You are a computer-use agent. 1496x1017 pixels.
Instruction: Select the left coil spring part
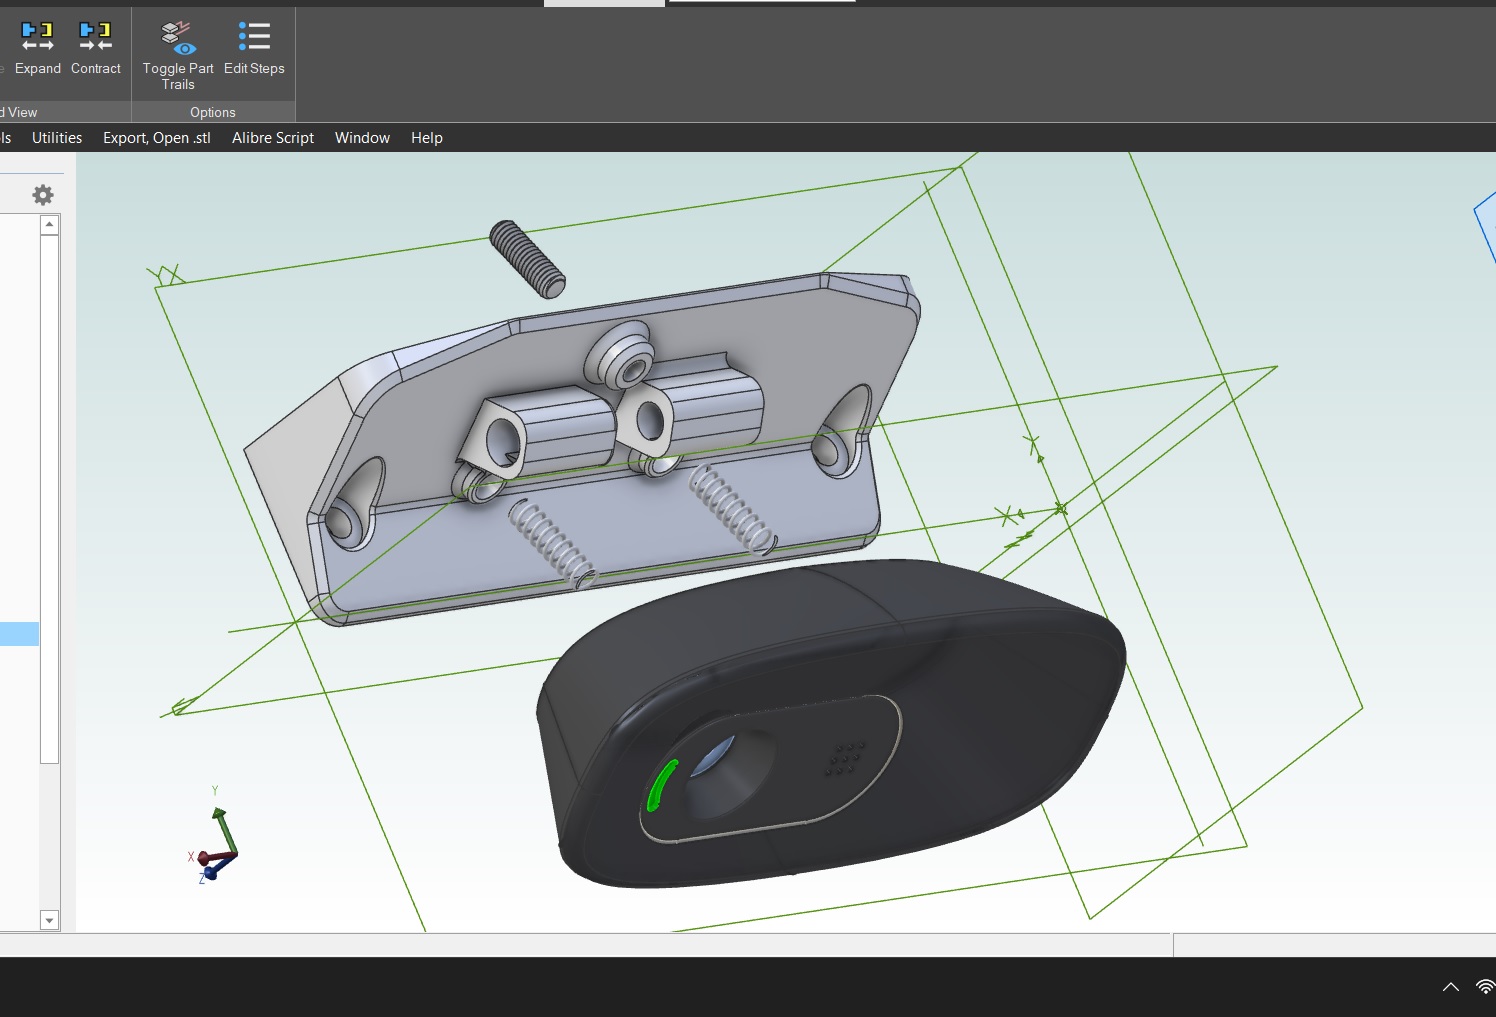coord(552,543)
